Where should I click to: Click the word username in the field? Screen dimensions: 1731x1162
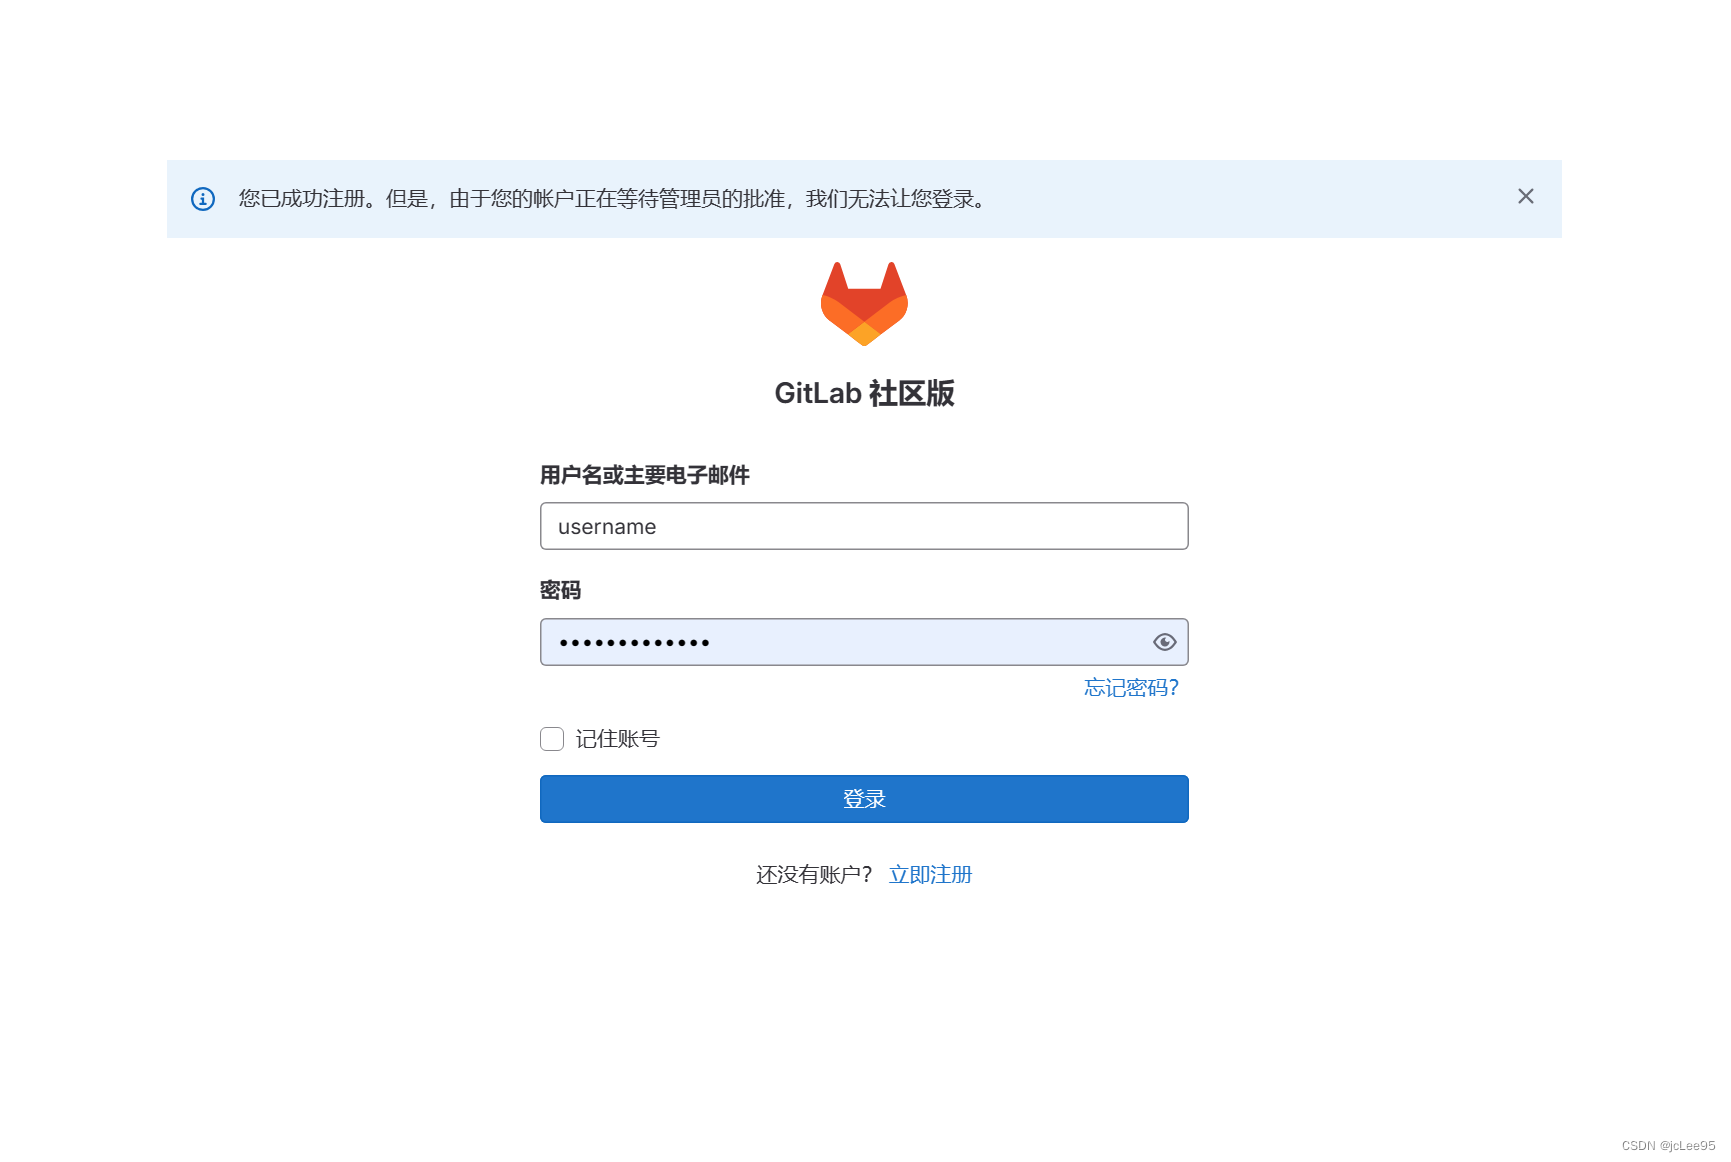[607, 527]
